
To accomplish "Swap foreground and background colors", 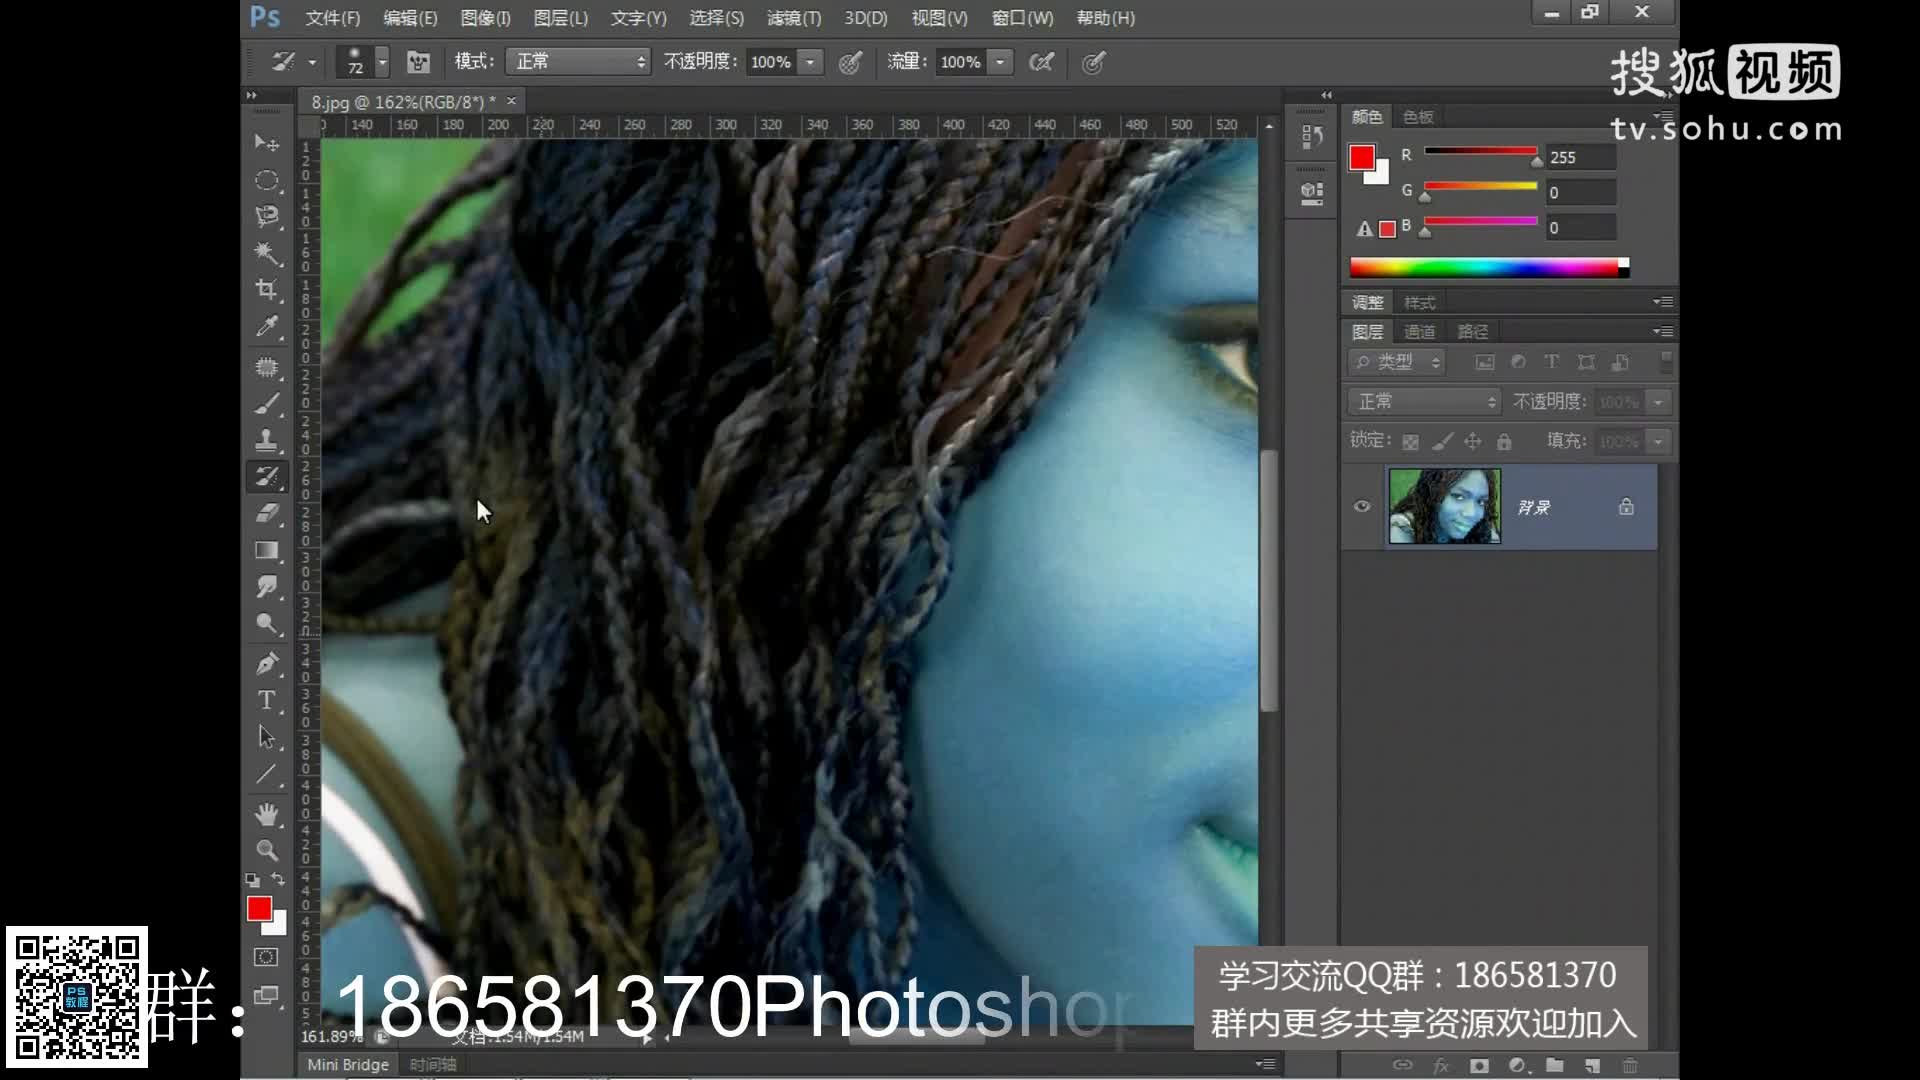I will [278, 880].
